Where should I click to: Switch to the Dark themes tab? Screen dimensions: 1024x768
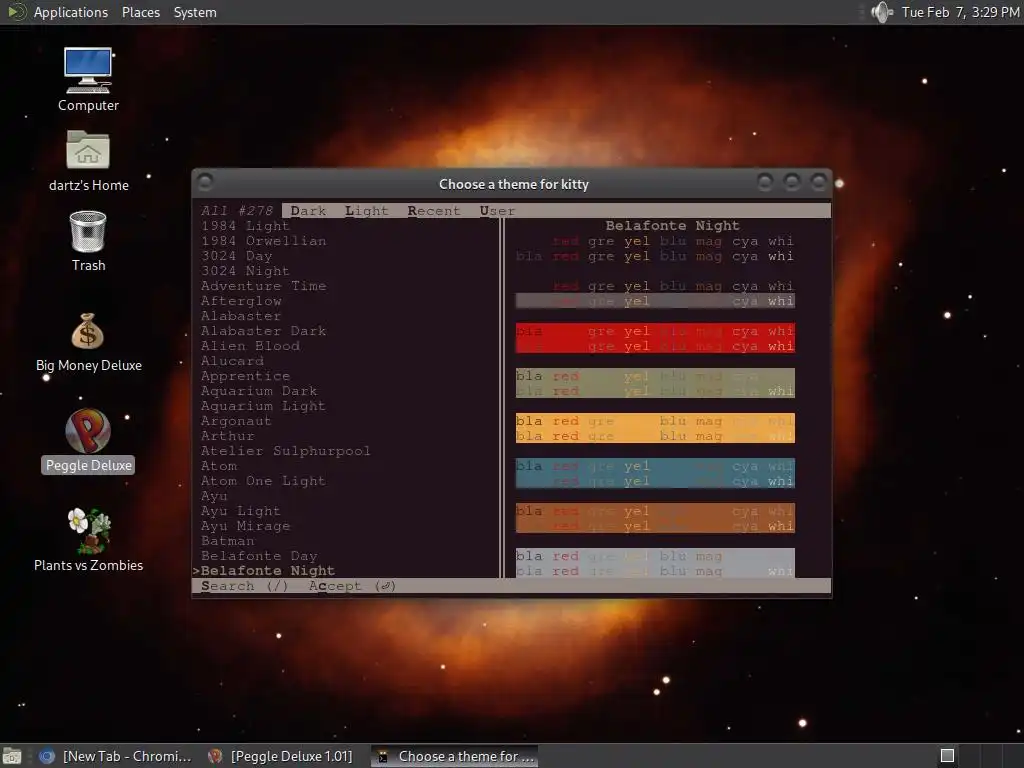[x=308, y=211]
